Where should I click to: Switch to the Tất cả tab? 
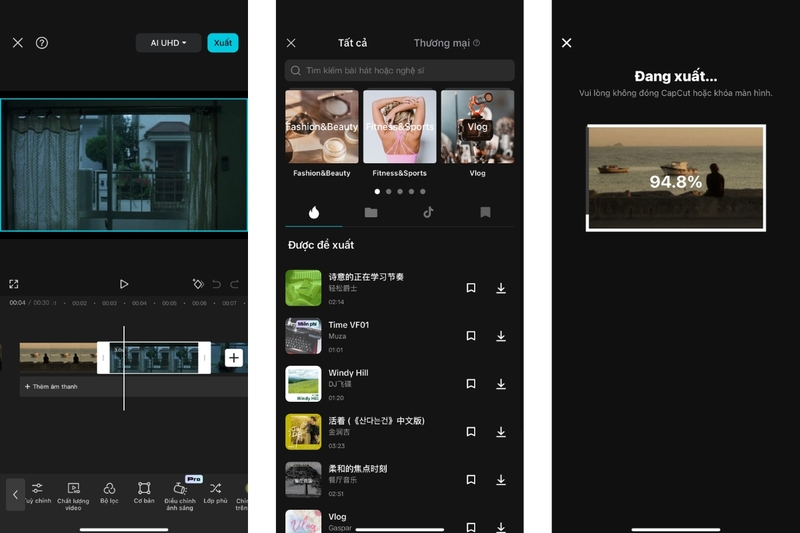point(352,43)
